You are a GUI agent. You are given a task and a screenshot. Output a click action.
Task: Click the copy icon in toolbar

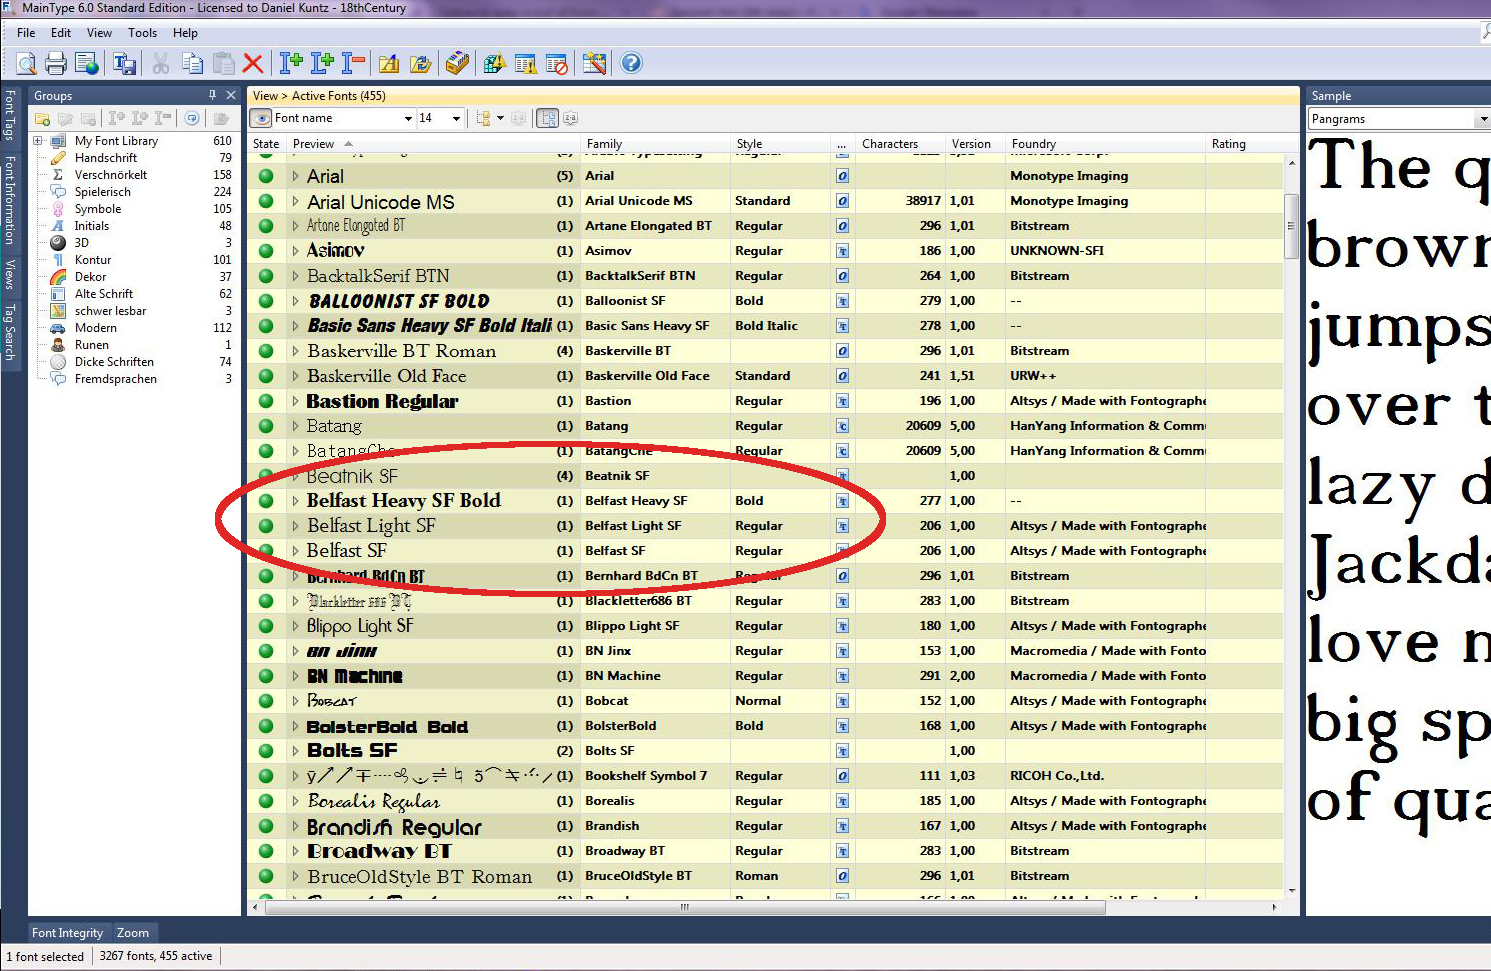click(192, 64)
